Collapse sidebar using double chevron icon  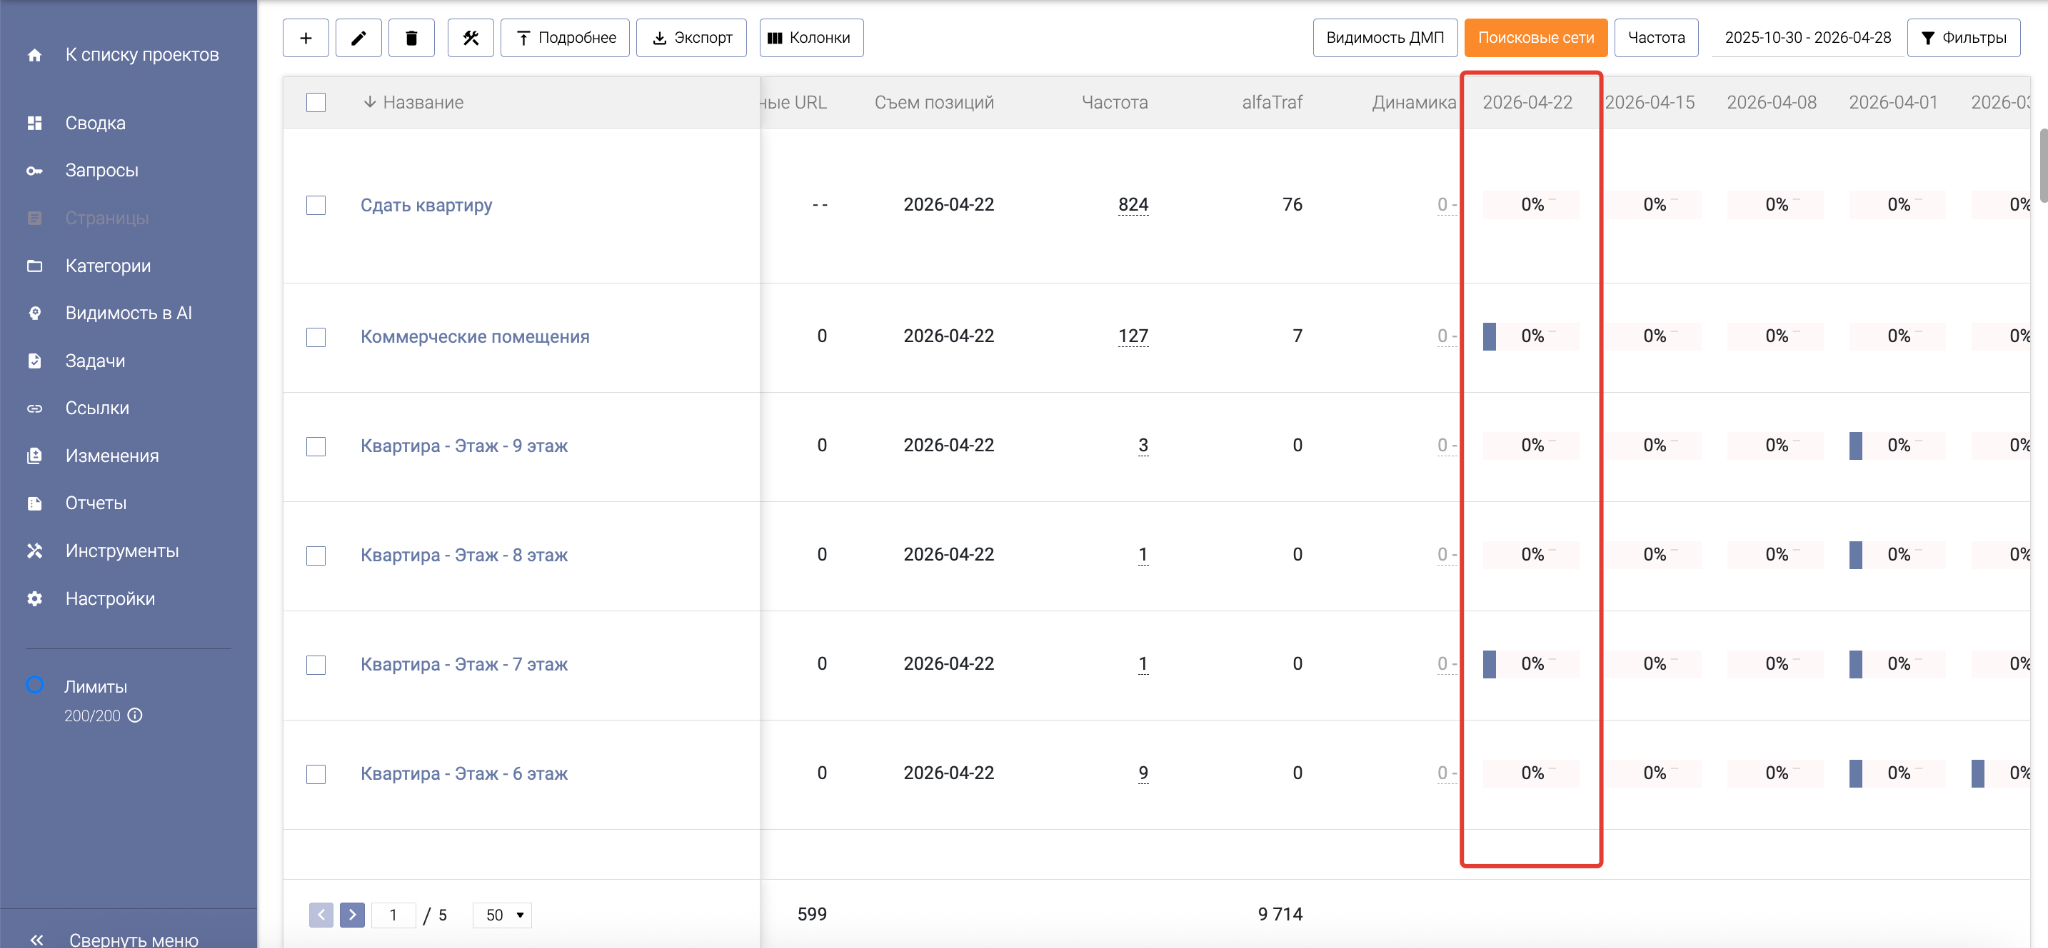(x=37, y=939)
